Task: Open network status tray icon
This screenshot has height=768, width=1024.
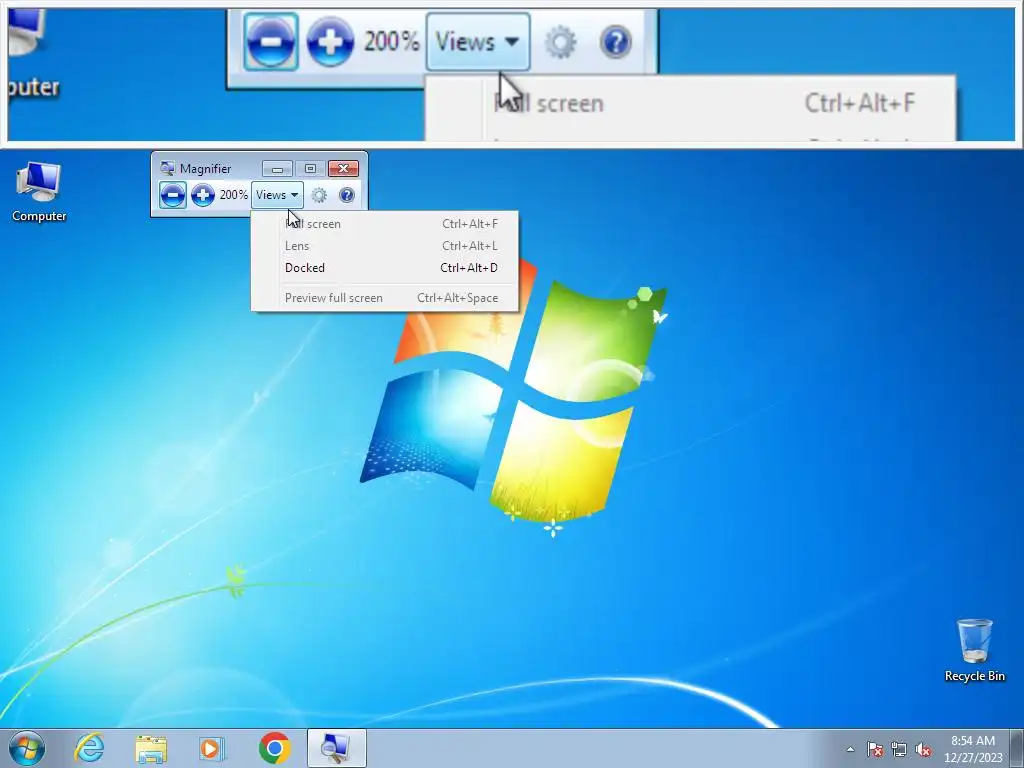Action: point(899,749)
